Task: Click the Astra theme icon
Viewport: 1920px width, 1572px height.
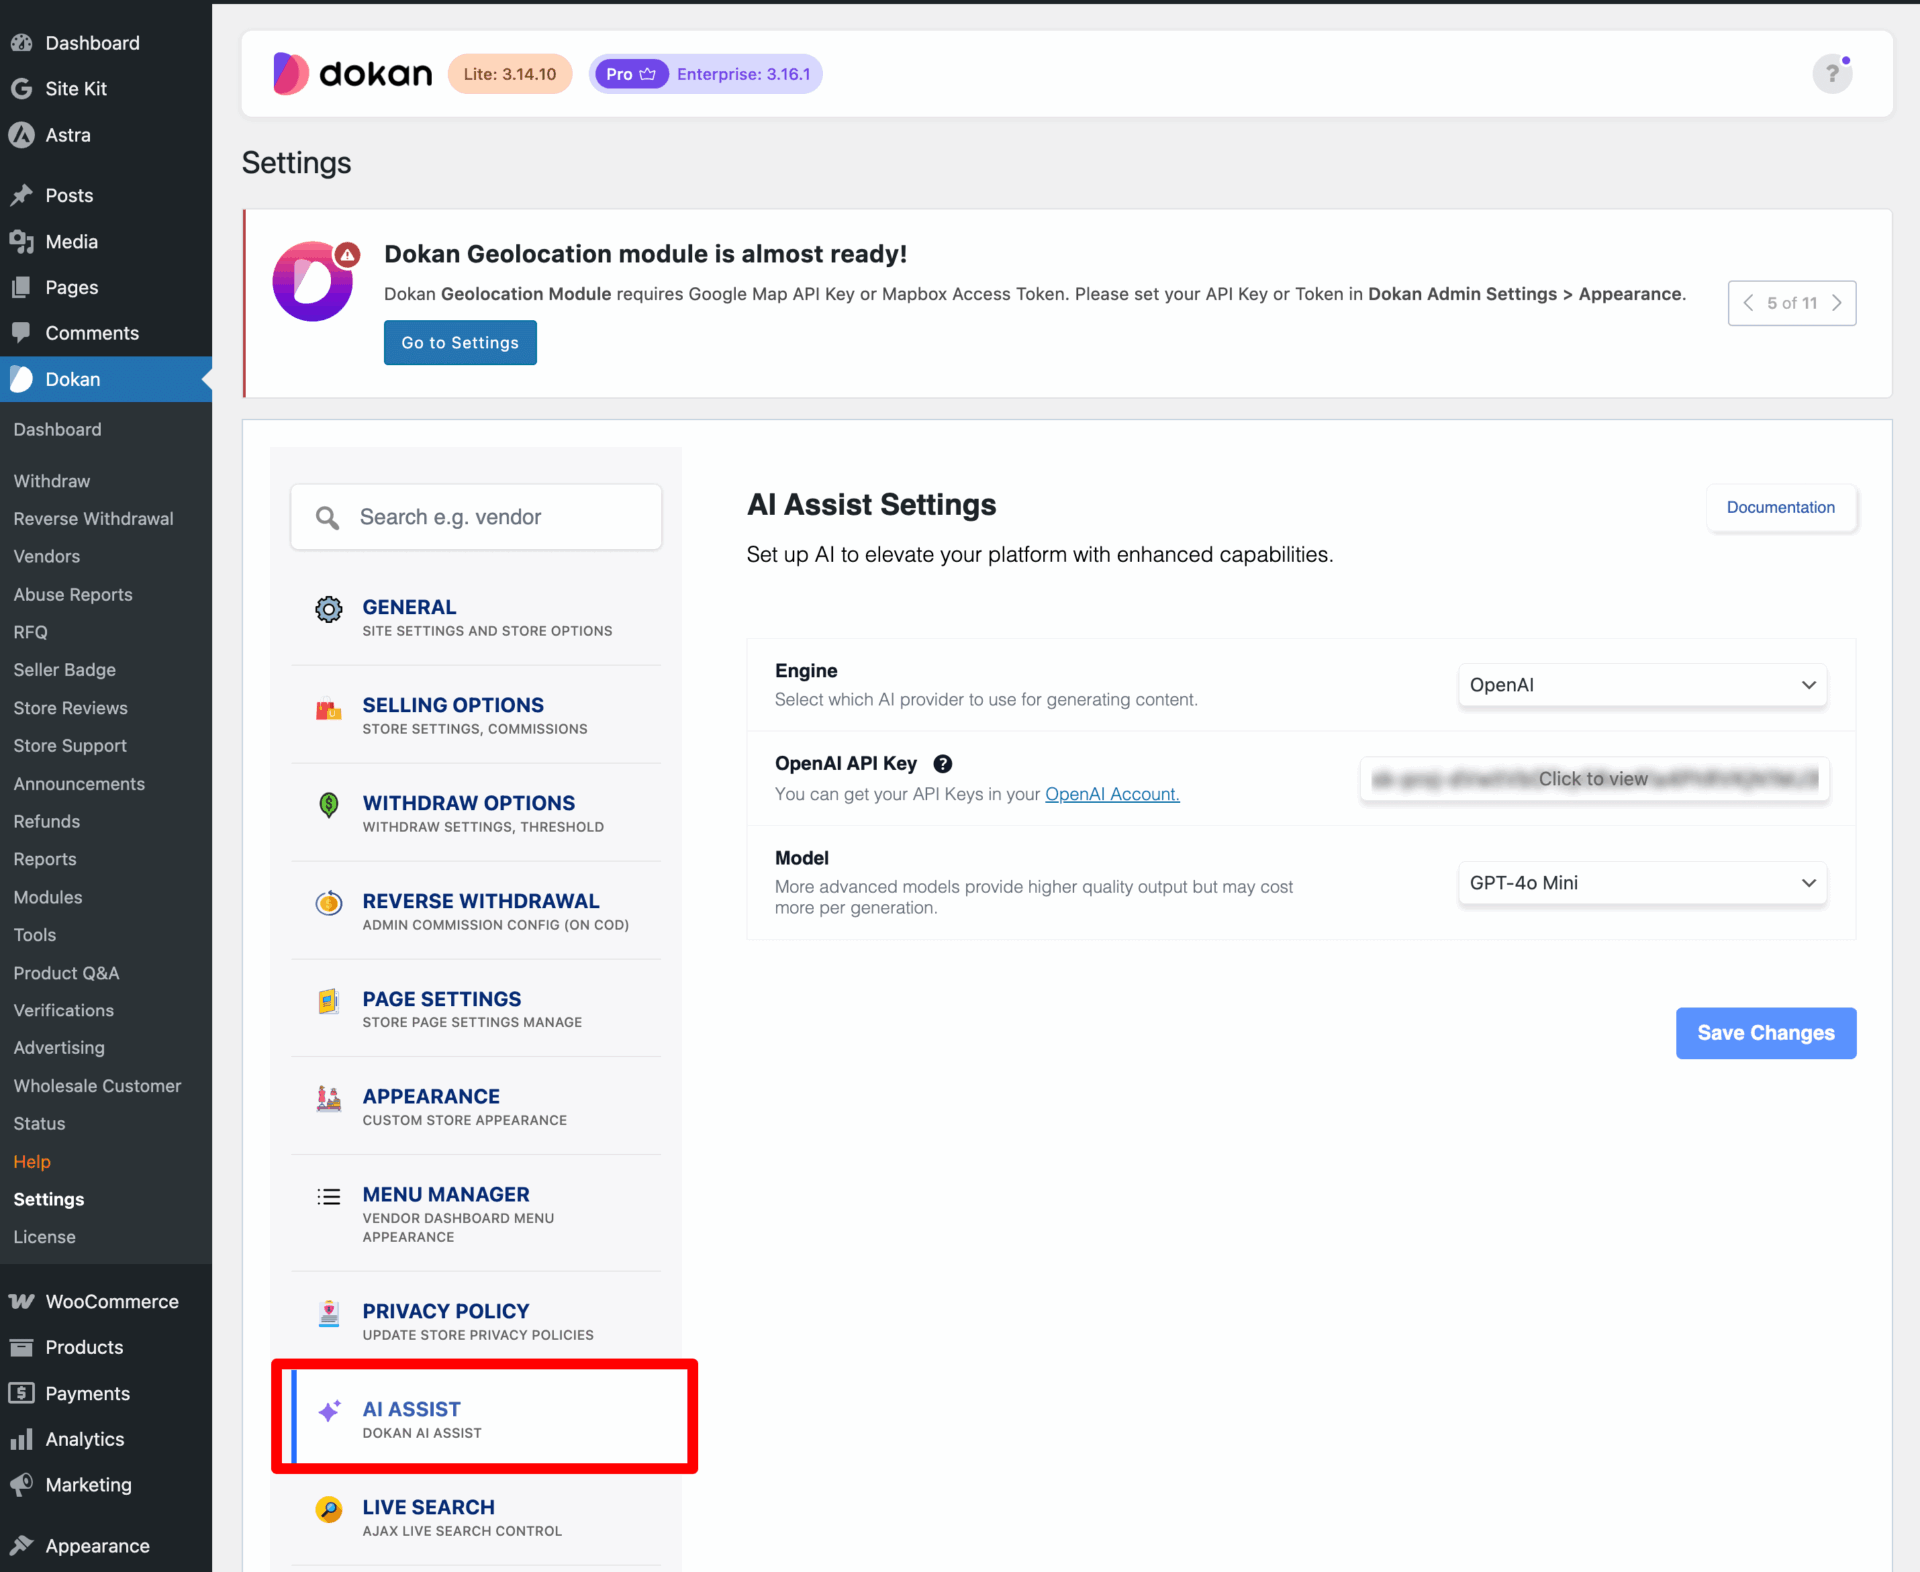Action: pos(22,135)
